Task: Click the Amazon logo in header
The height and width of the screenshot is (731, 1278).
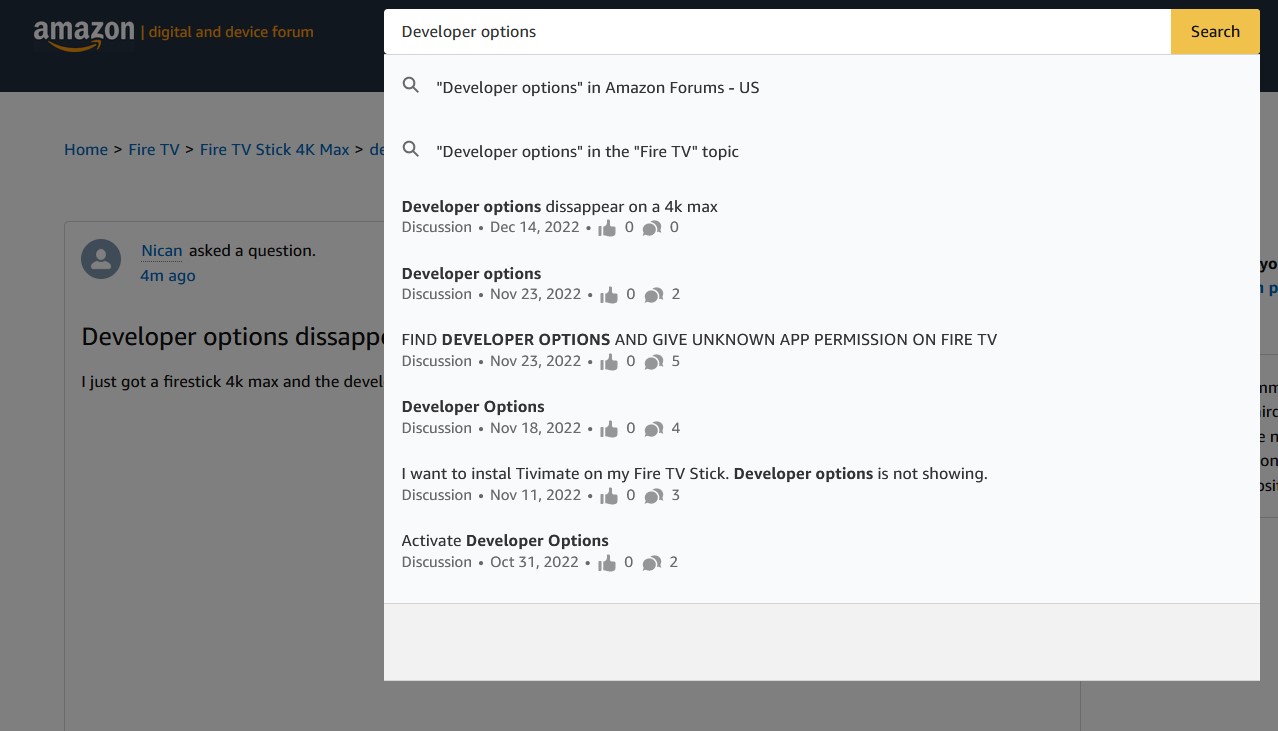Action: tap(84, 33)
